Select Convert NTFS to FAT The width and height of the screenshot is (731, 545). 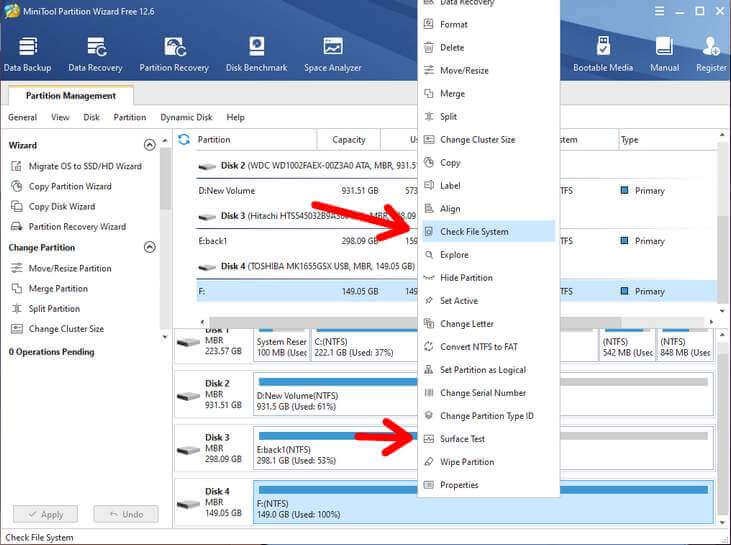point(488,347)
